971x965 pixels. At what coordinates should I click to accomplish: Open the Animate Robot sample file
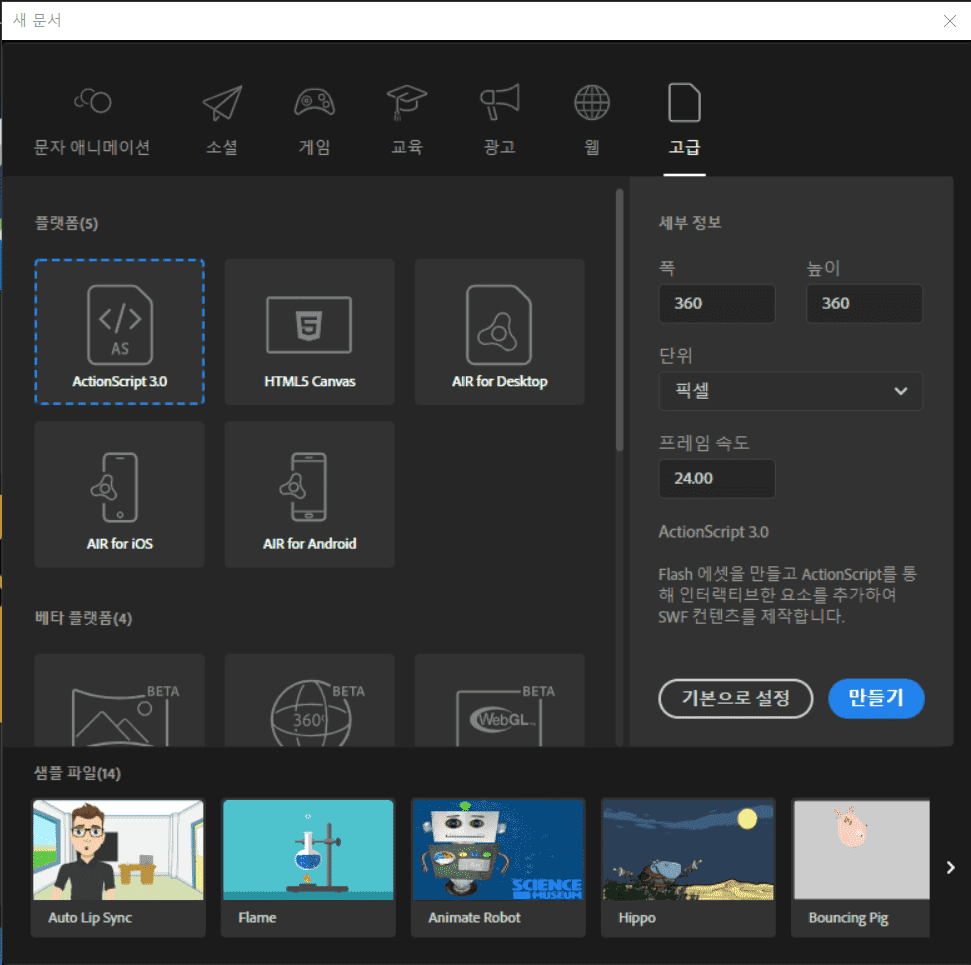[499, 868]
